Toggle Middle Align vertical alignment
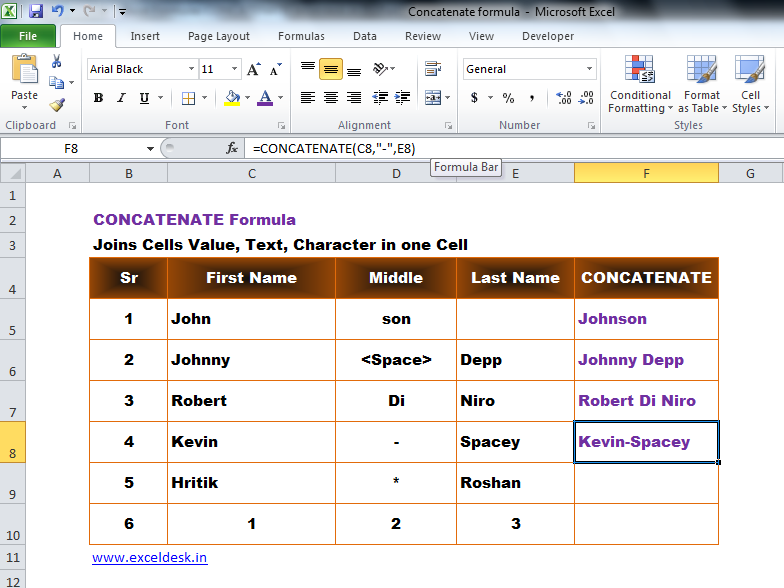Image resolution: width=784 pixels, height=588 pixels. click(x=330, y=68)
